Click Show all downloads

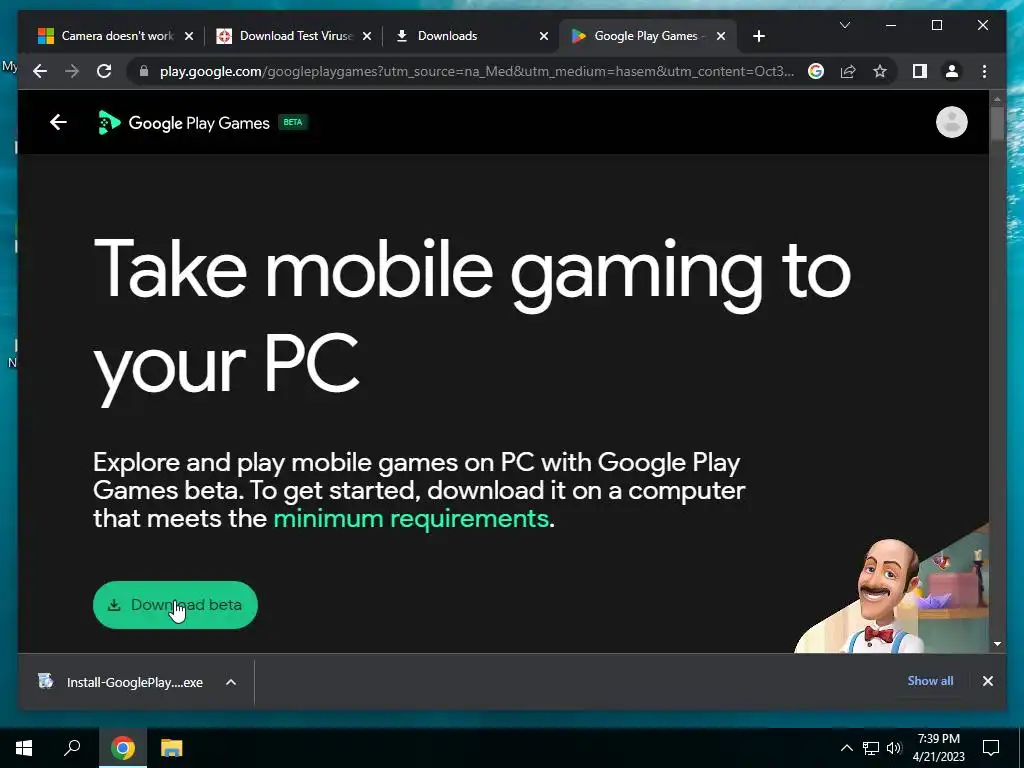pyautogui.click(x=930, y=680)
